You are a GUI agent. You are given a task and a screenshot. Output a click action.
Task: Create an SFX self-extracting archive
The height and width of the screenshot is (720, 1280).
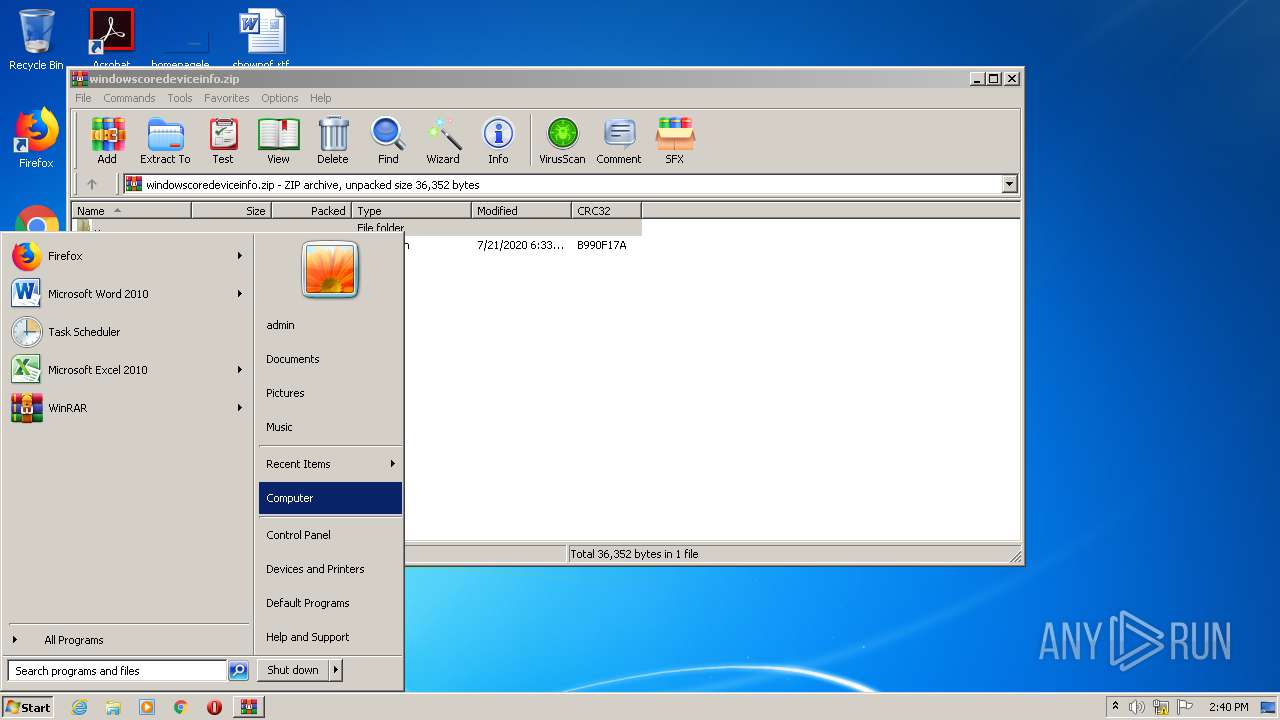tap(675, 140)
